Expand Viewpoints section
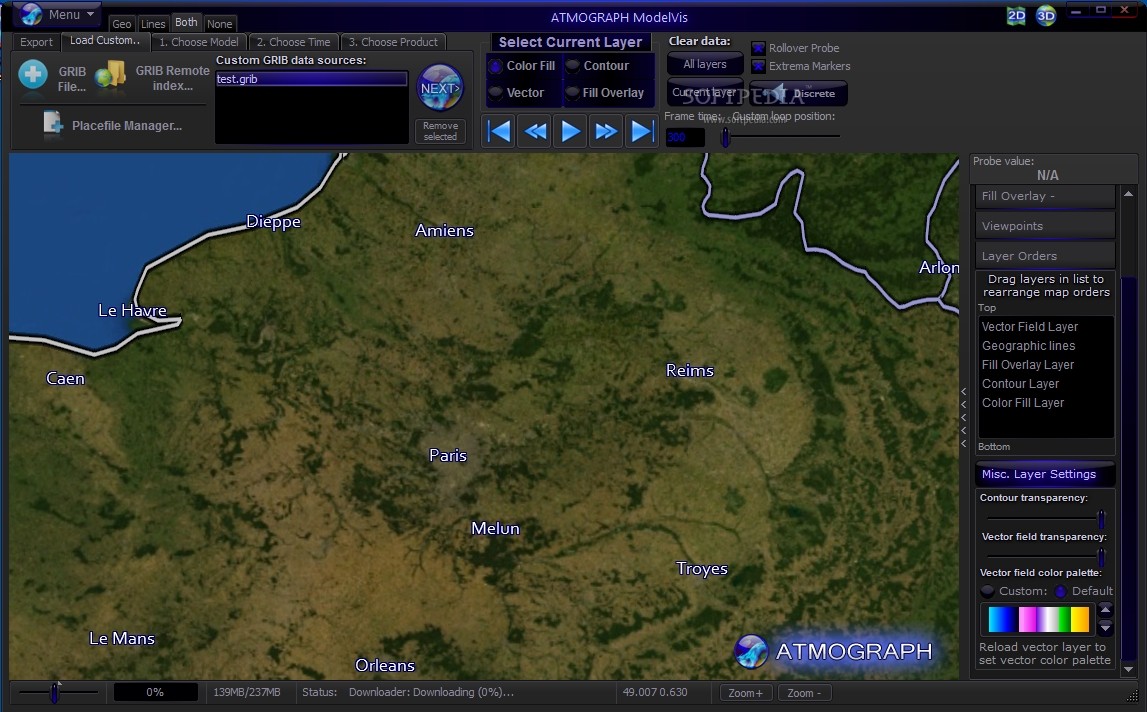Image resolution: width=1147 pixels, height=712 pixels. (x=1045, y=226)
